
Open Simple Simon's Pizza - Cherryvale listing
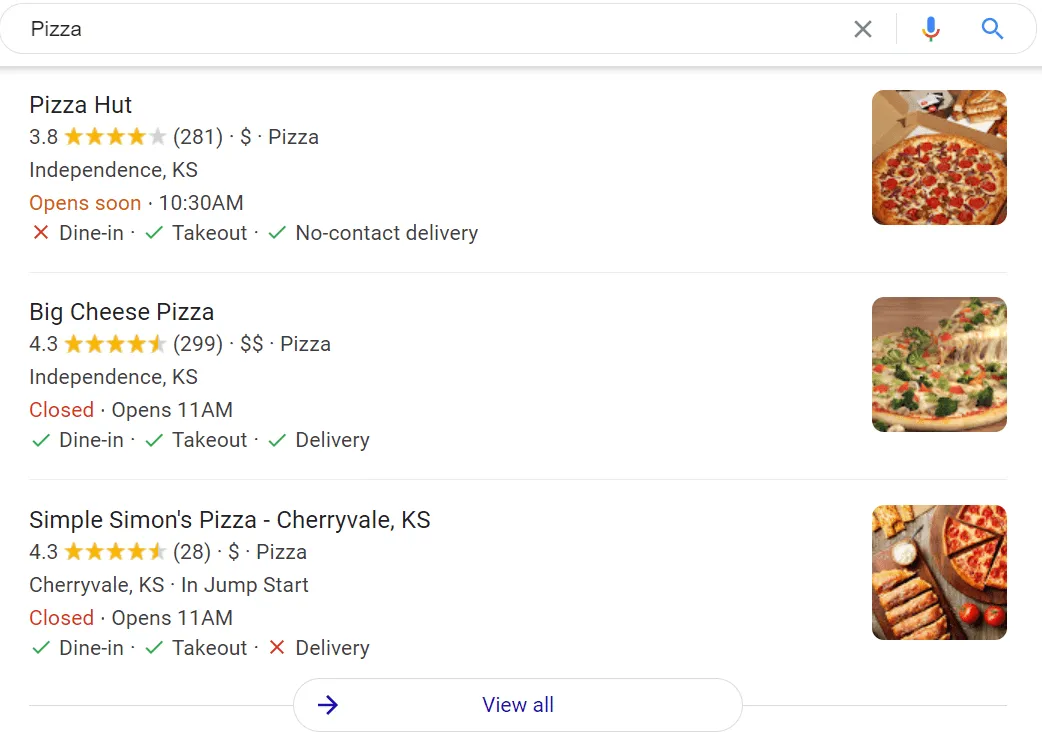[230, 520]
